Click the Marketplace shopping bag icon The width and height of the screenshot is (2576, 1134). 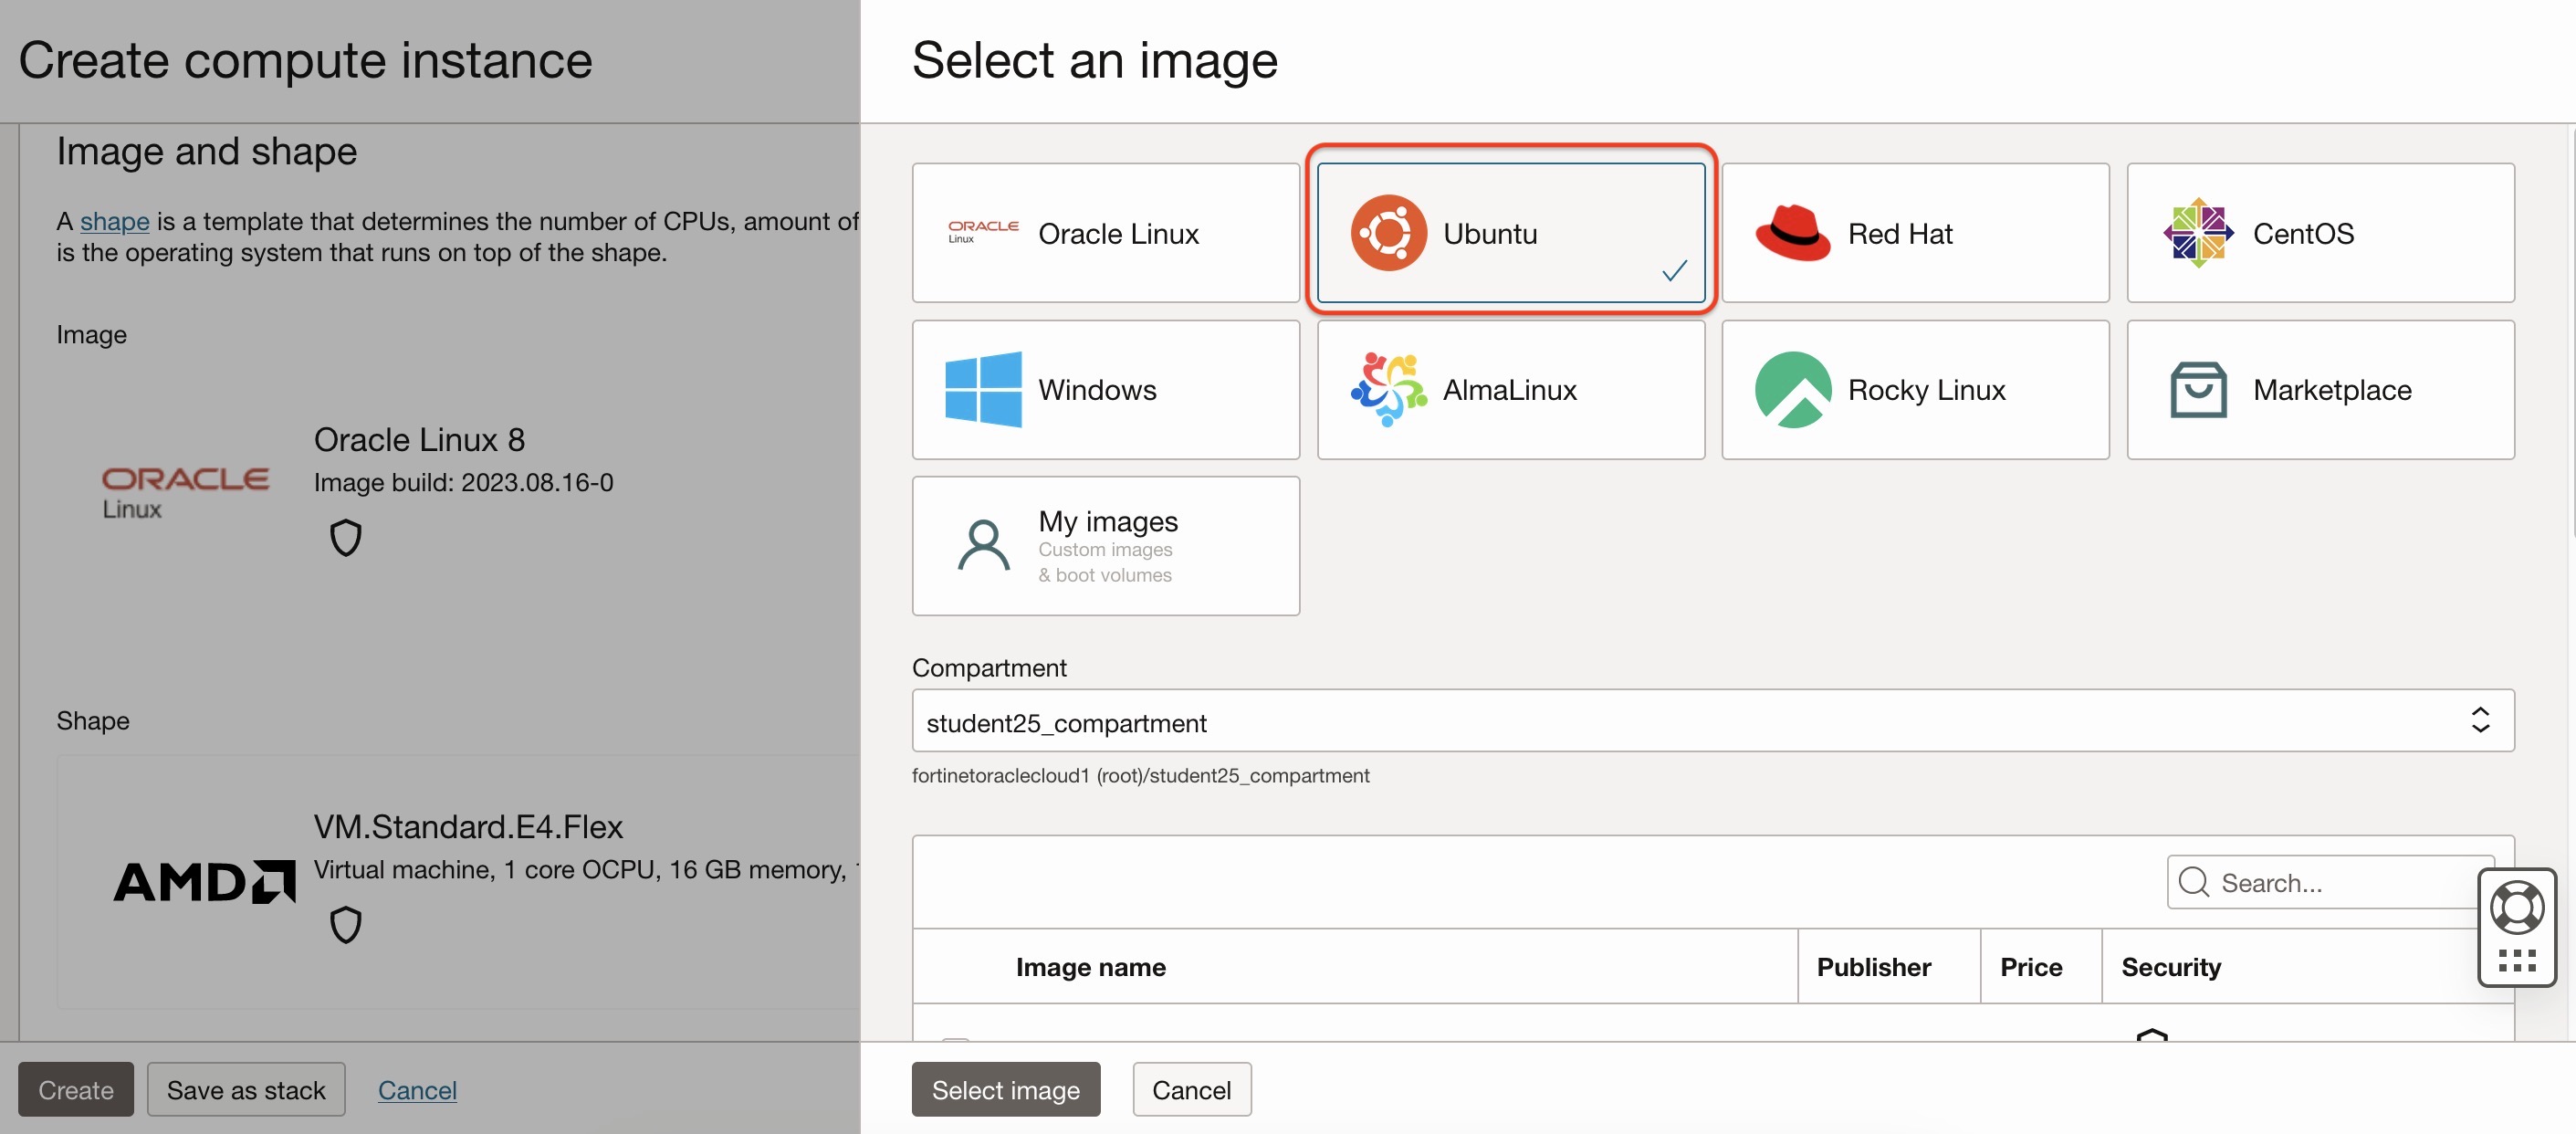tap(2198, 390)
